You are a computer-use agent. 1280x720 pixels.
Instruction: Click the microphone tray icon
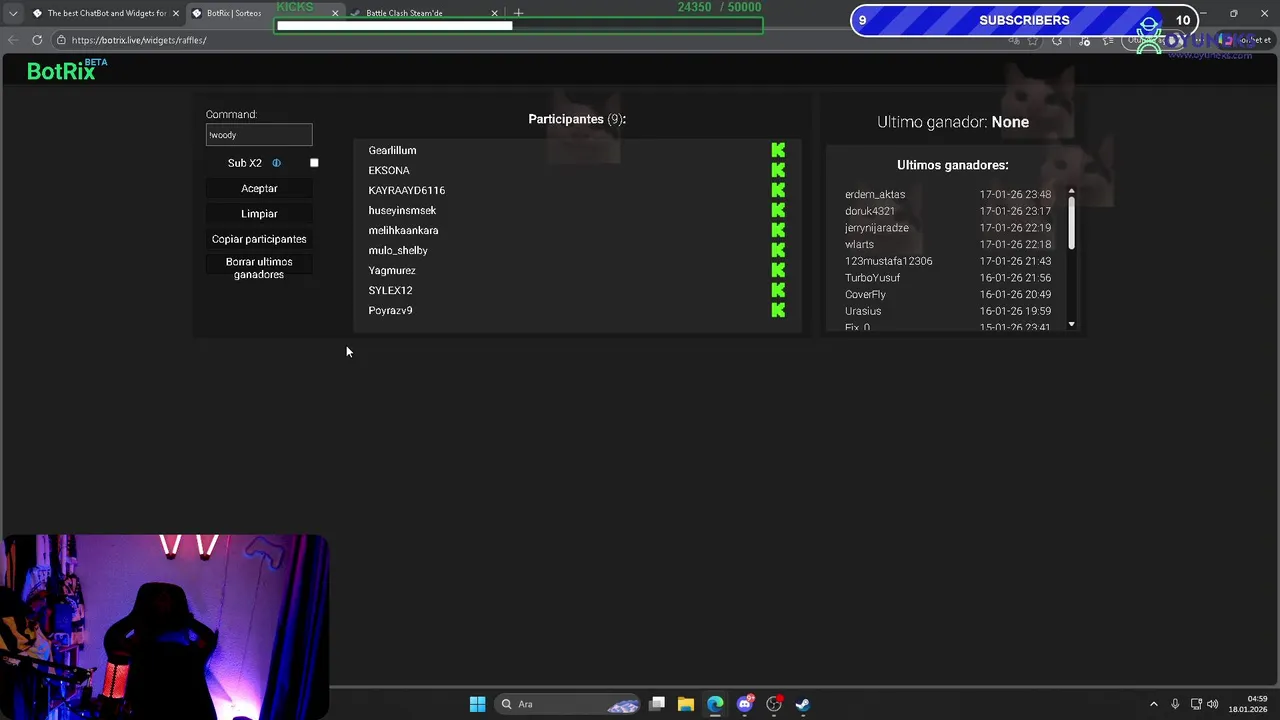pos(1175,704)
